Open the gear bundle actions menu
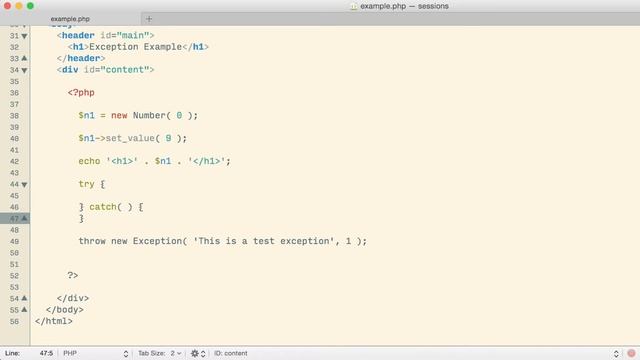 point(198,353)
